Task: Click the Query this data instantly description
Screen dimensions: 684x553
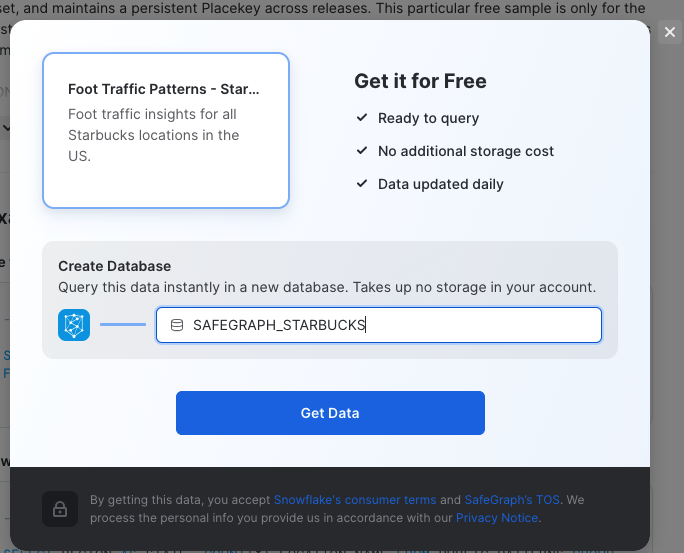Action: [327, 287]
